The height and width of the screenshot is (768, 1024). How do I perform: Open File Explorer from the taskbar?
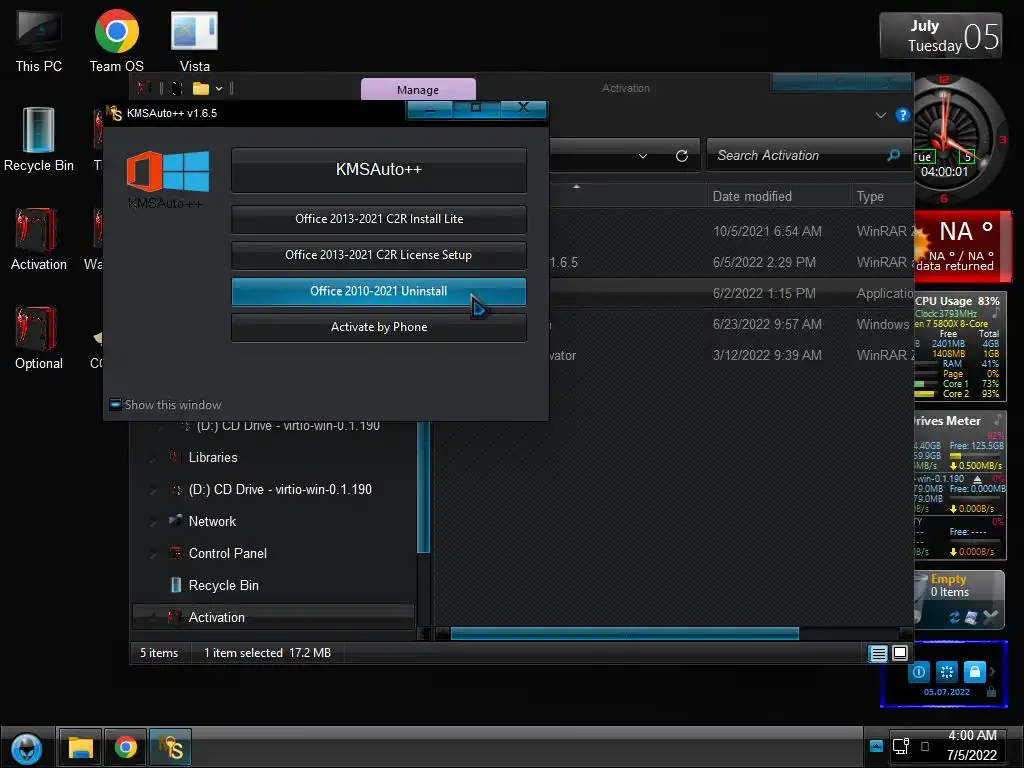(x=80, y=748)
